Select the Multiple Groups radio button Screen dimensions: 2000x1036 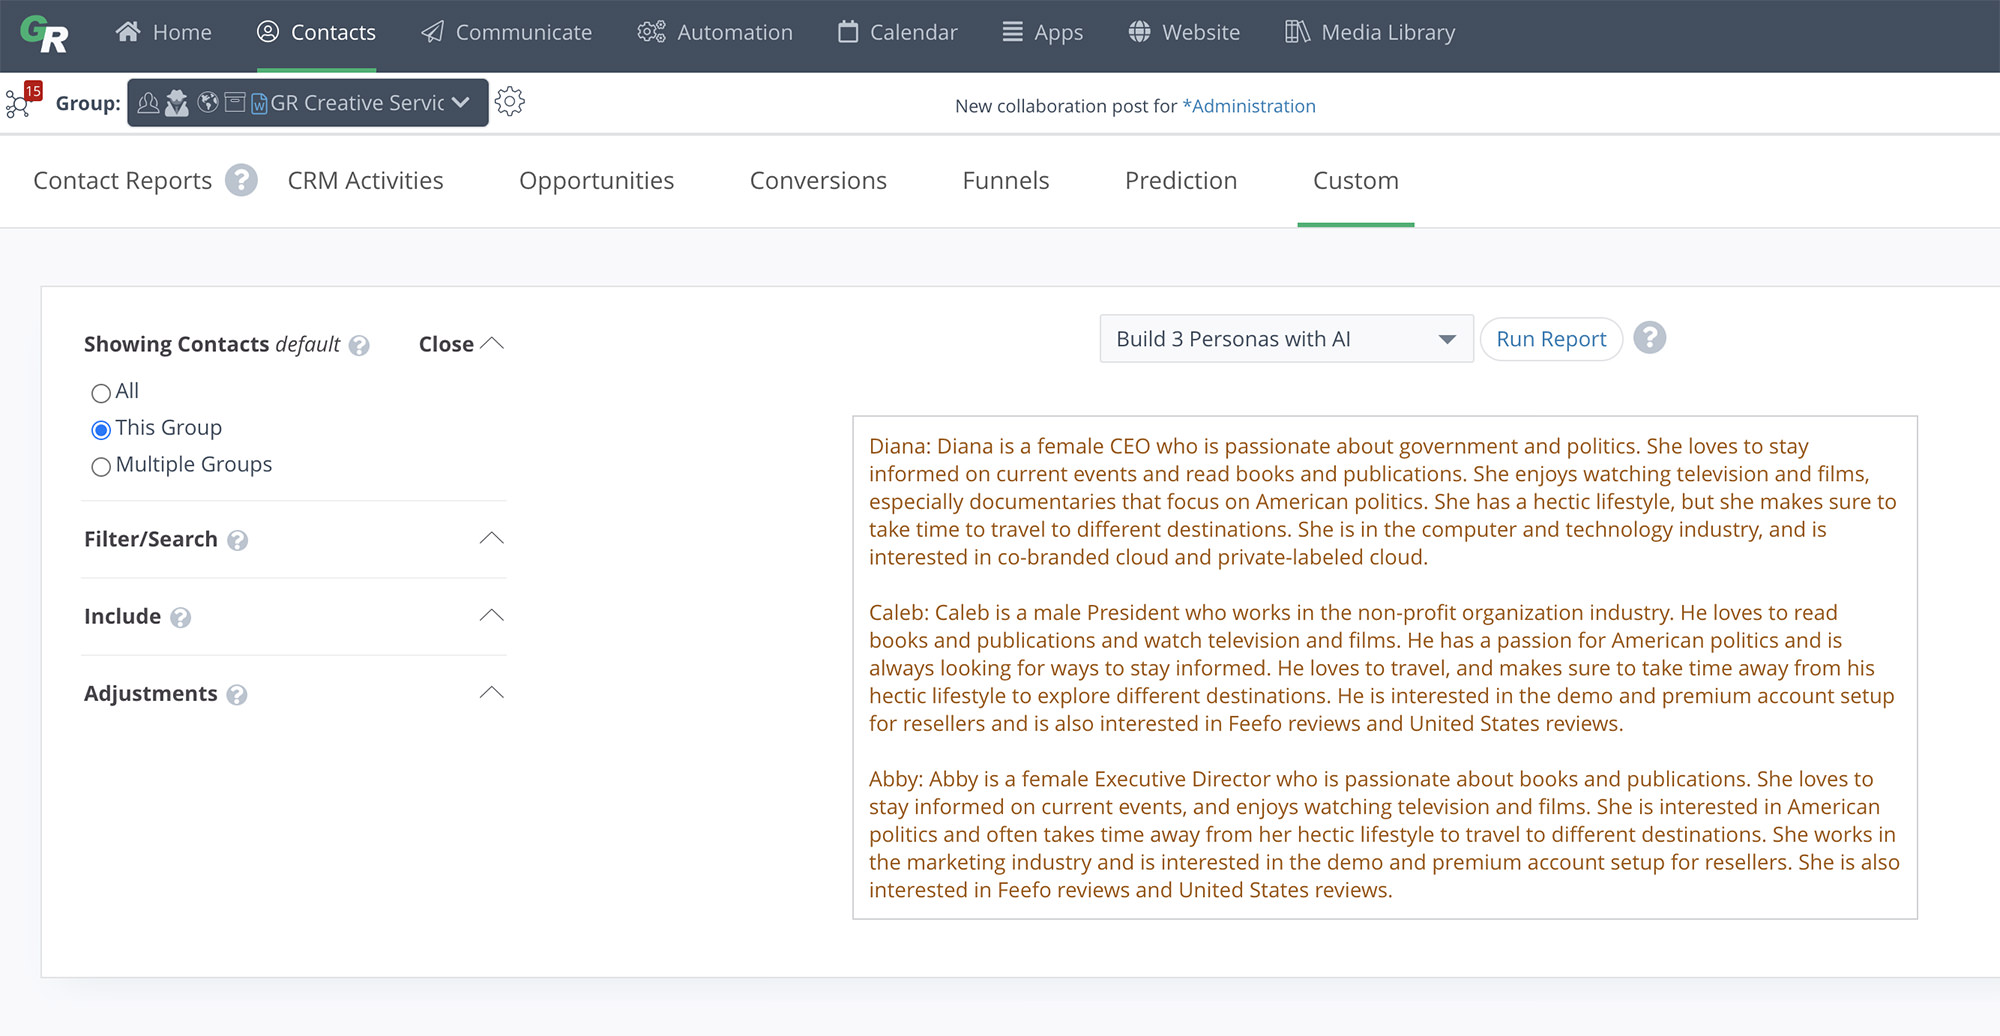(101, 467)
